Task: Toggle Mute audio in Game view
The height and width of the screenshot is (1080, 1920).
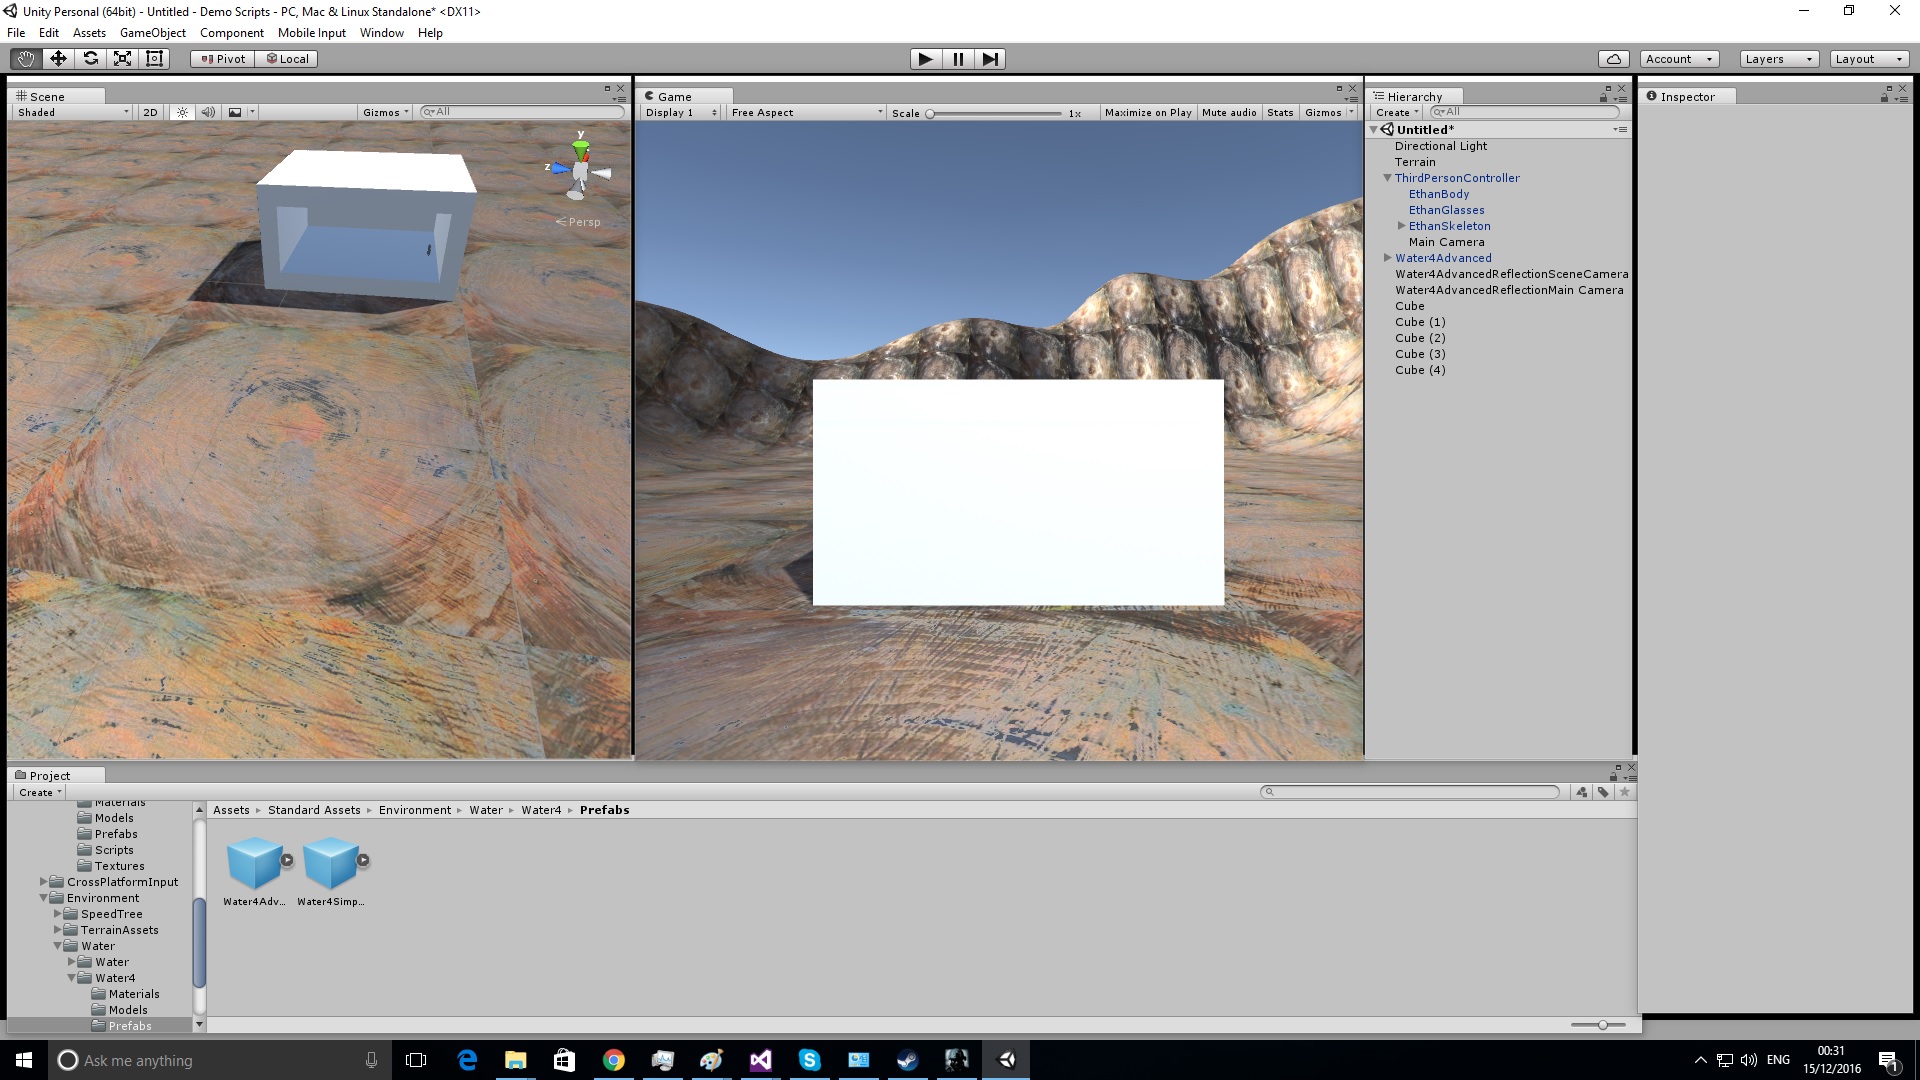Action: (1229, 112)
